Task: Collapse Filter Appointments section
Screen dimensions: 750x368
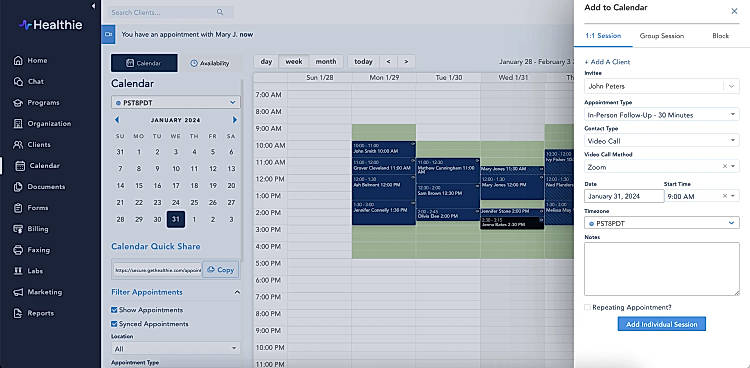Action: [x=237, y=292]
